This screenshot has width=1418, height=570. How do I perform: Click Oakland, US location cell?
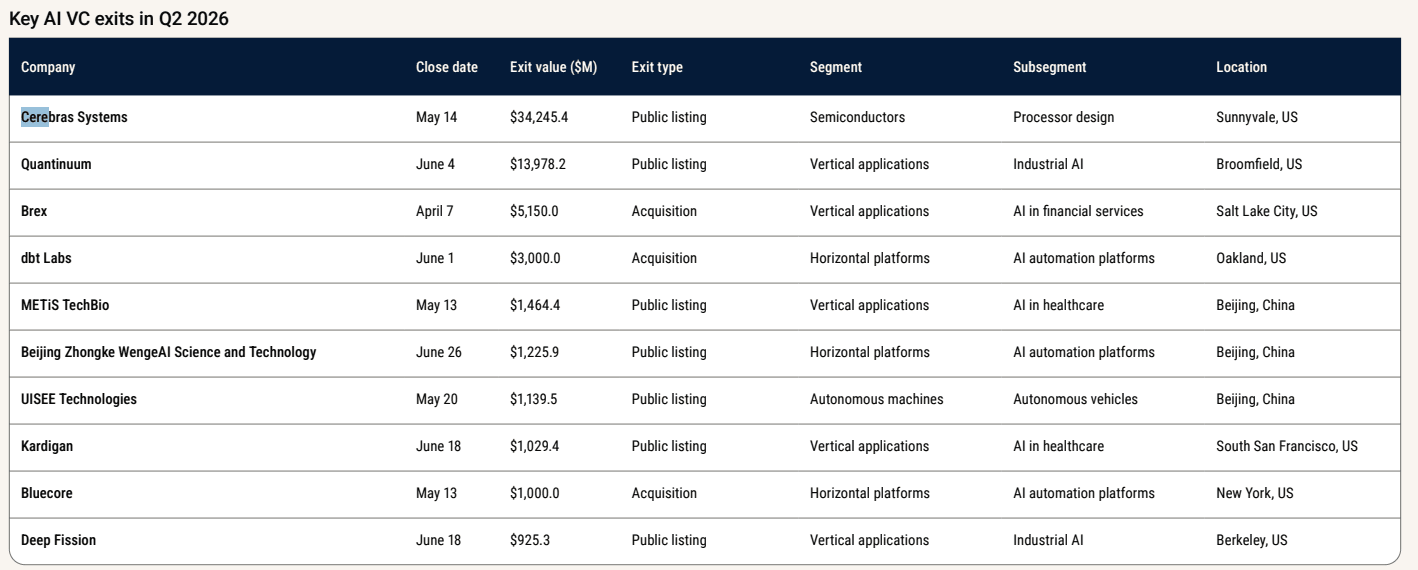point(1251,258)
